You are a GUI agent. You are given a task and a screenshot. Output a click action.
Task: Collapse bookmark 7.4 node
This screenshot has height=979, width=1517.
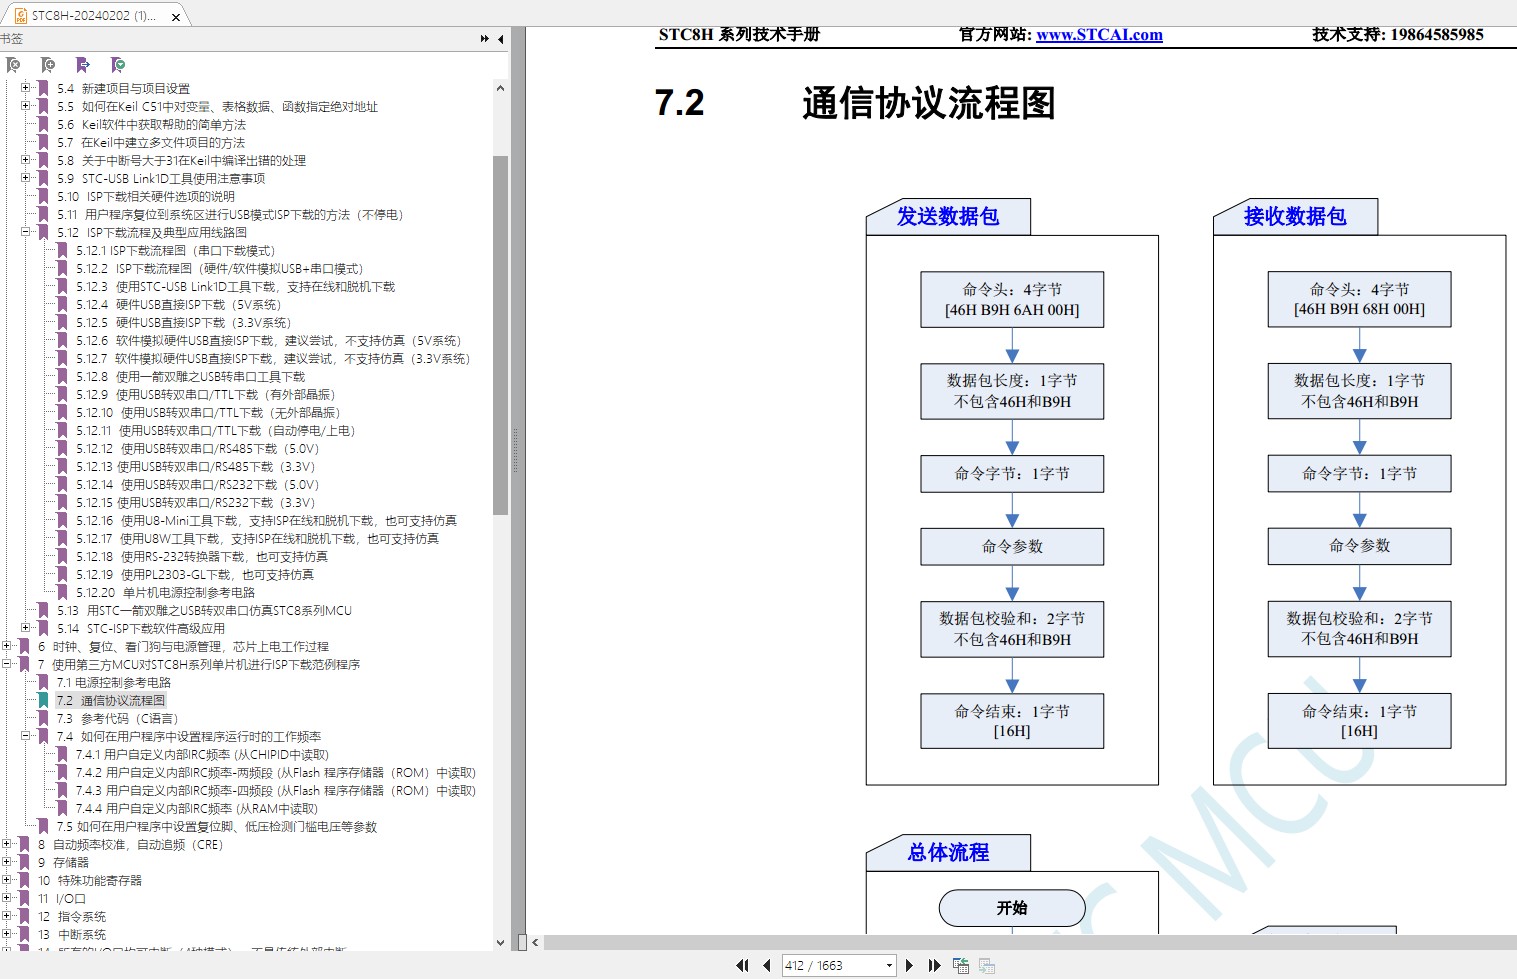pos(26,736)
